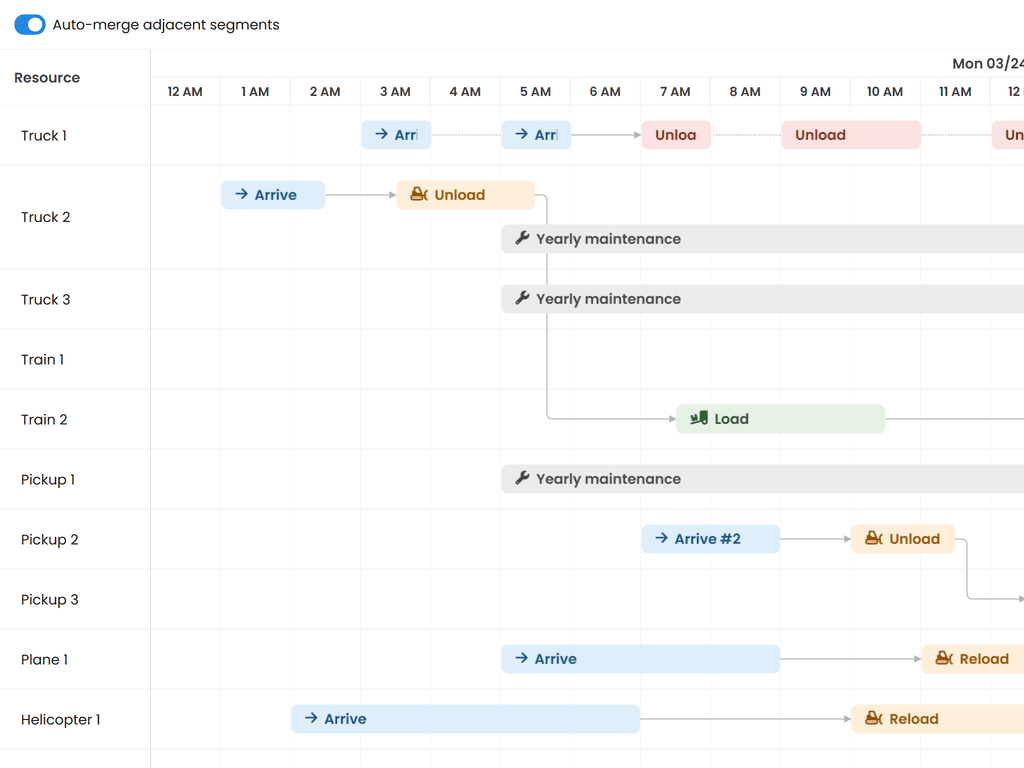Select the Helicopter 1 resource row
Image resolution: width=1024 pixels, height=768 pixels.
pos(61,720)
